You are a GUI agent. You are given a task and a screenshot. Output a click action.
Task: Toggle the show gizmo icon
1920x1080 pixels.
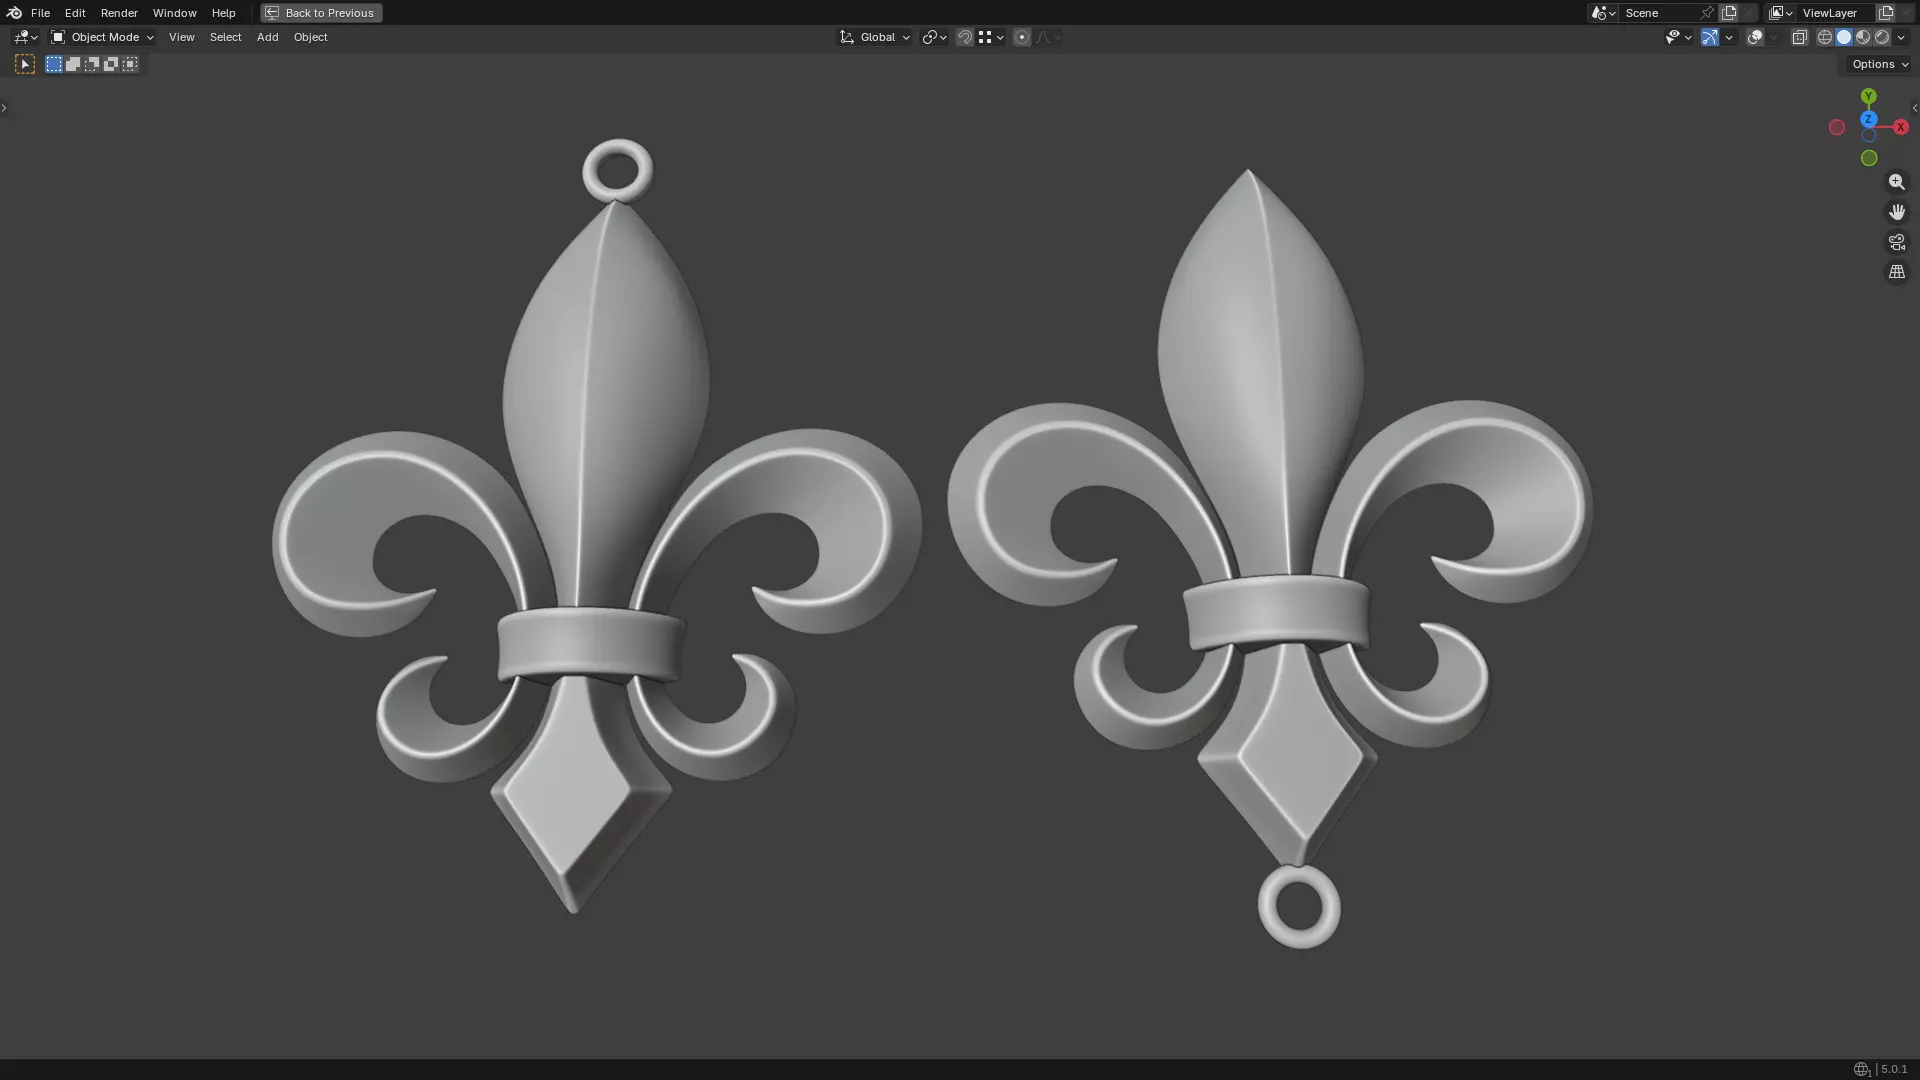click(1710, 37)
